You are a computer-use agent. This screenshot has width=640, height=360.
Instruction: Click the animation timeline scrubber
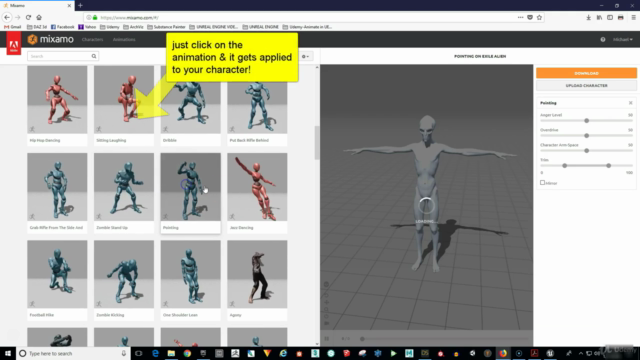(x=362, y=339)
